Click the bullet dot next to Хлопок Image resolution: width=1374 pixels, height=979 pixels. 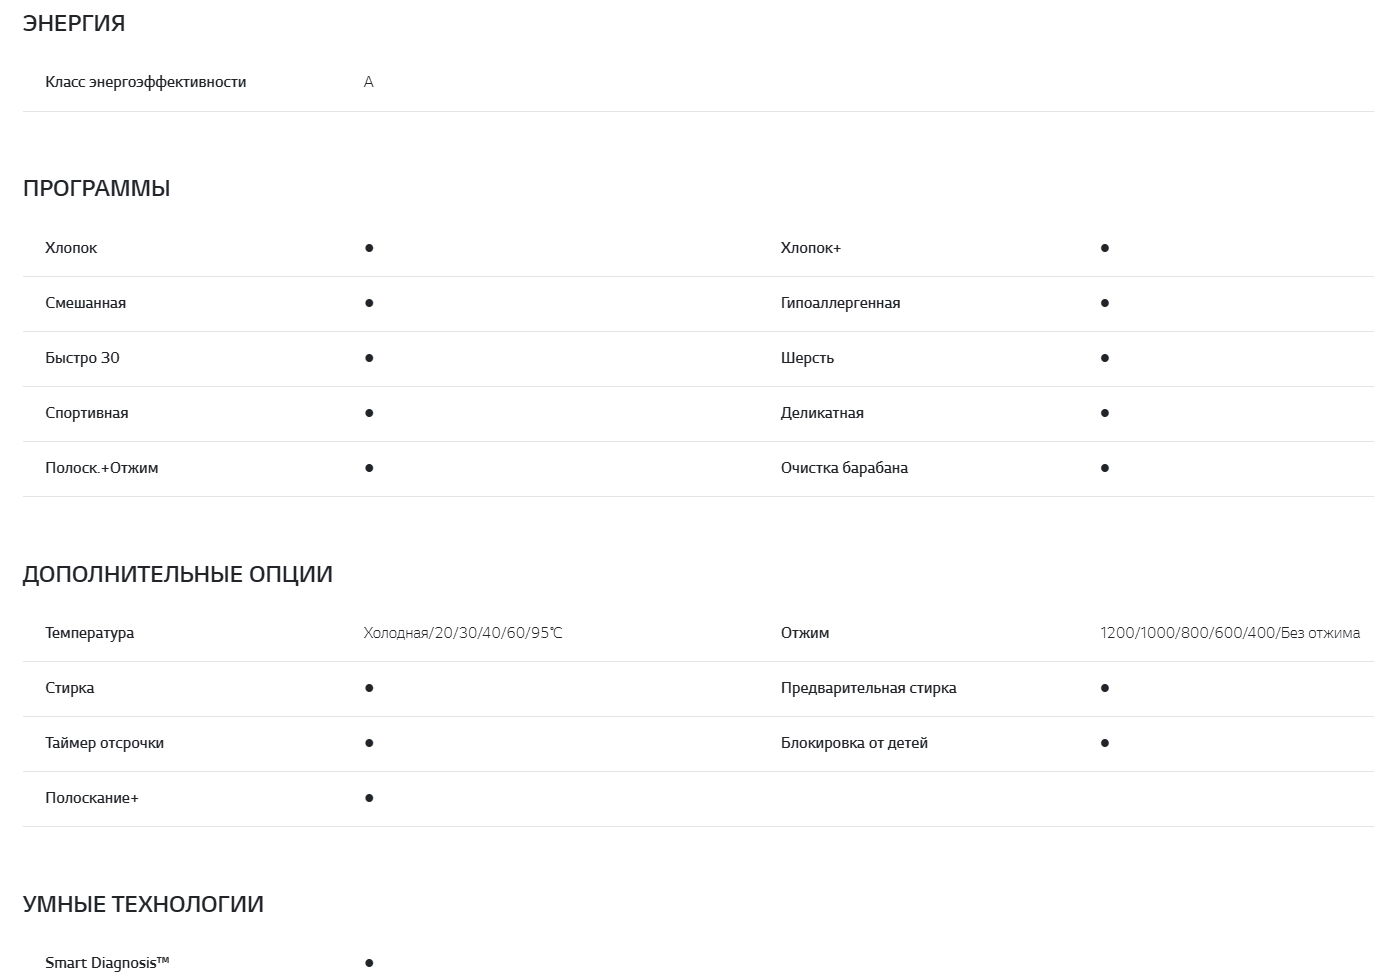pos(369,248)
